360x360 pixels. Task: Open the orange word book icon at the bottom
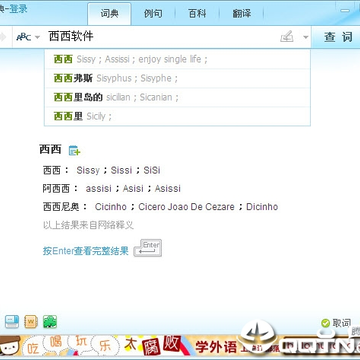pos(31,322)
